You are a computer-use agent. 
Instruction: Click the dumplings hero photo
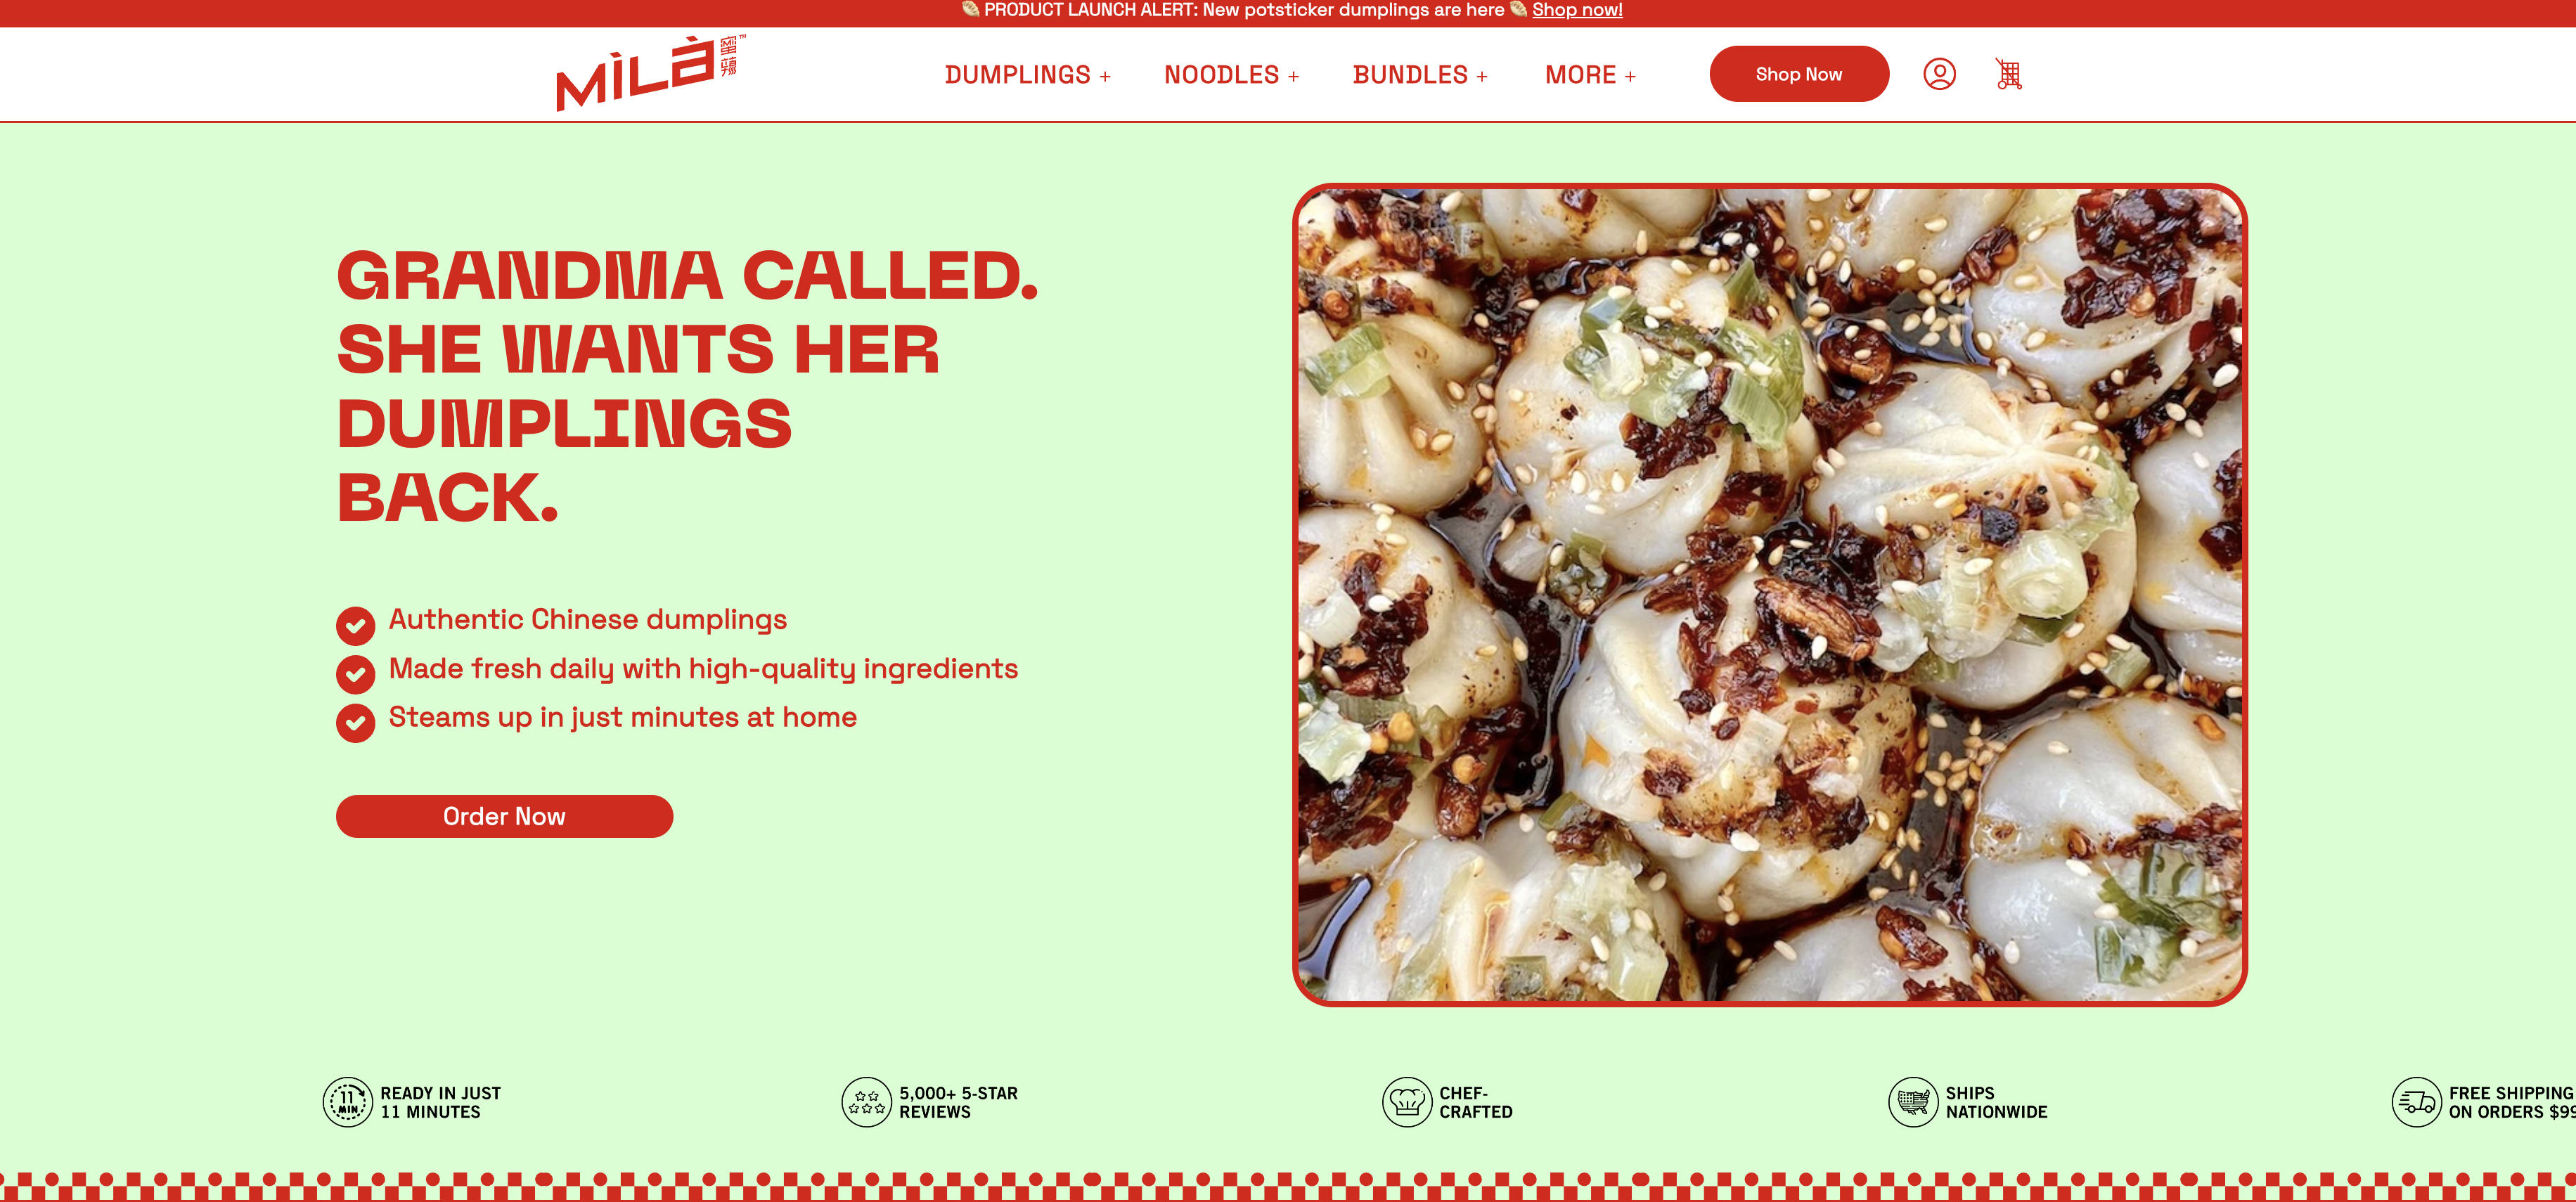(x=1769, y=595)
